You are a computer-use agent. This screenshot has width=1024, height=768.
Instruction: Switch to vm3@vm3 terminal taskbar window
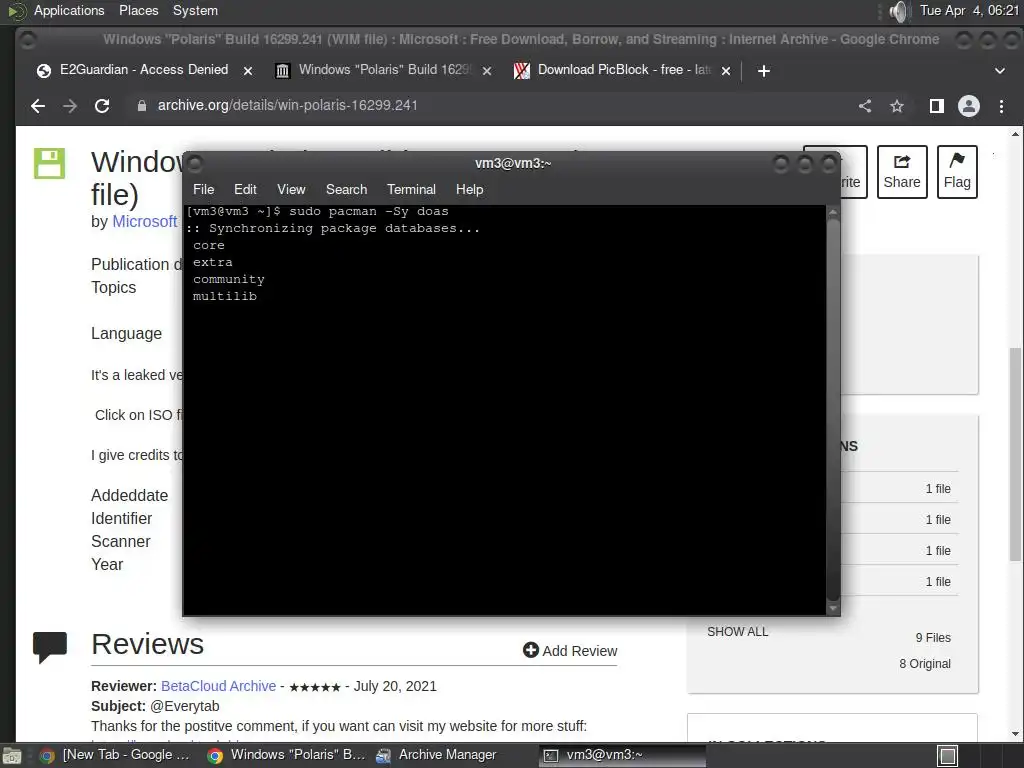(623, 755)
